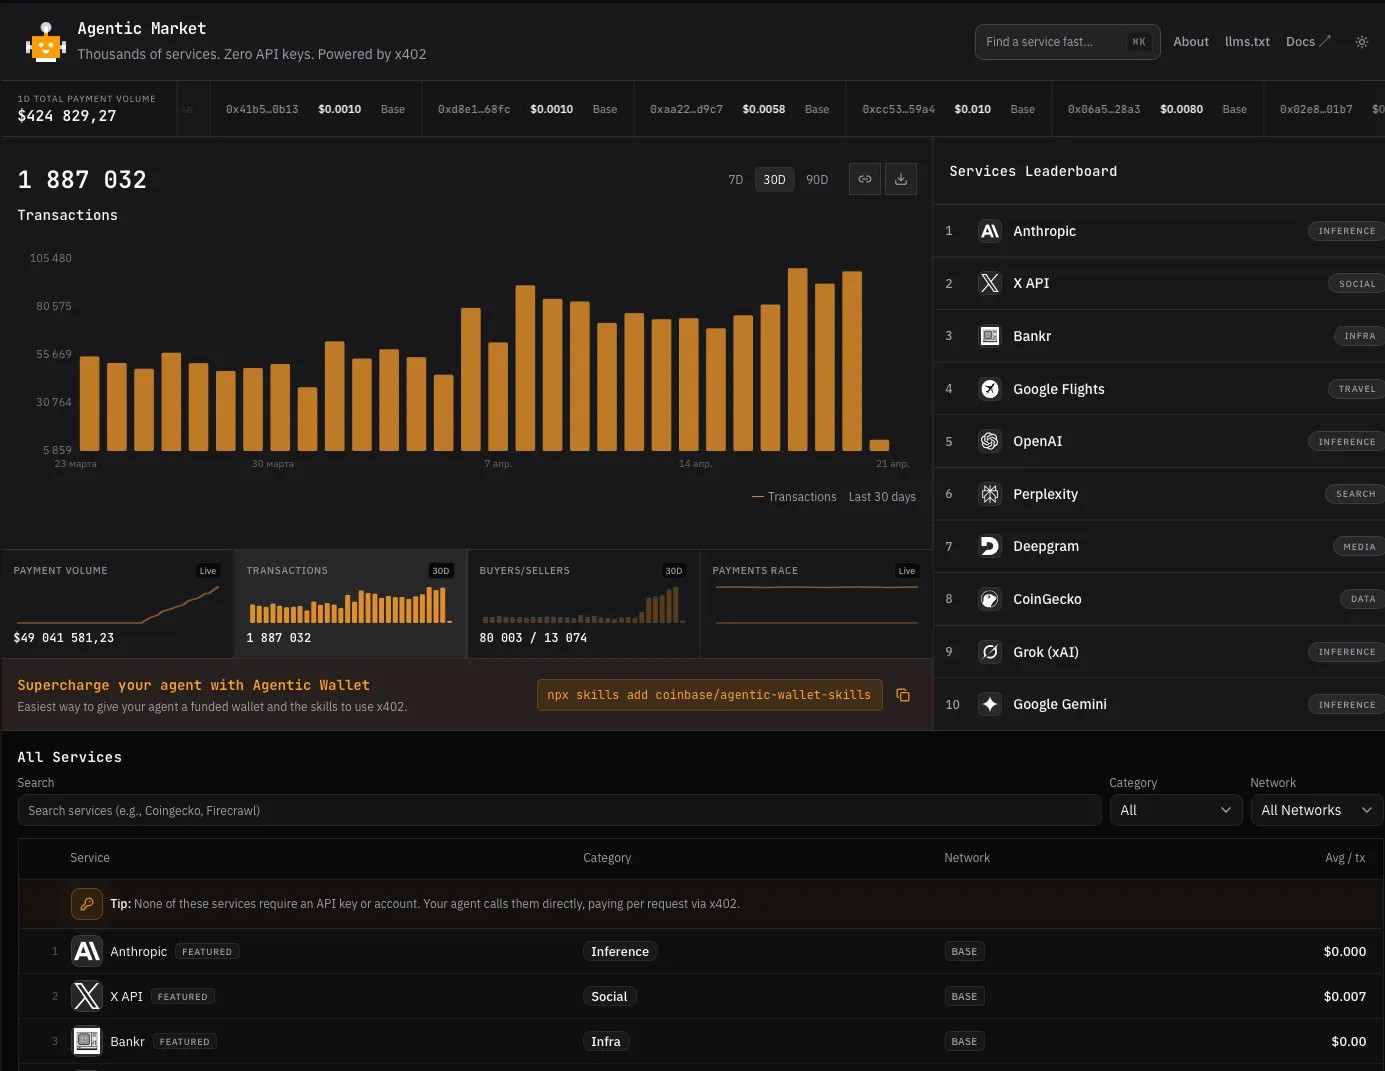Click the Agentic Market robot logo
Viewport: 1385px width, 1071px height.
46,42
